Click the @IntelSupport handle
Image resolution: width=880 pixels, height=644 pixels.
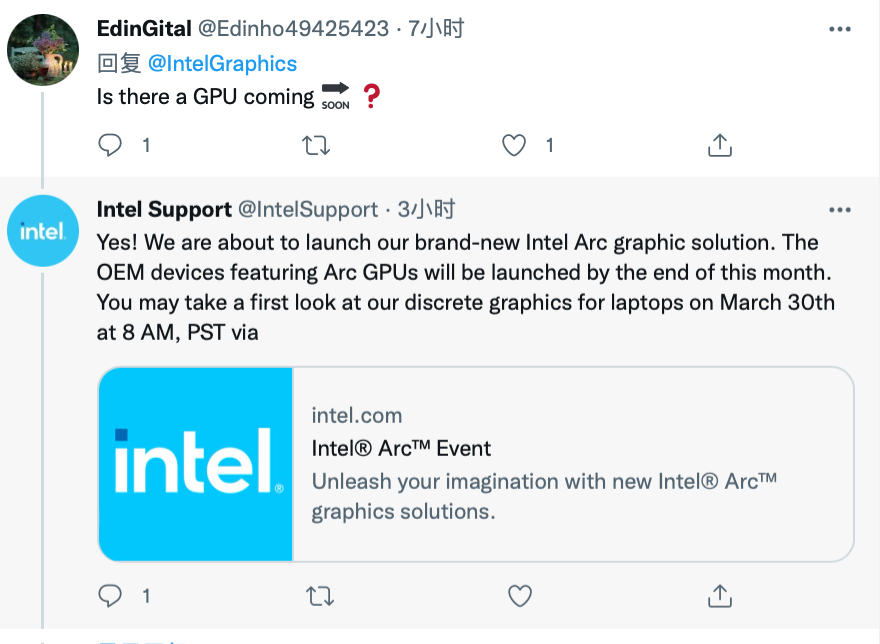[x=308, y=210]
